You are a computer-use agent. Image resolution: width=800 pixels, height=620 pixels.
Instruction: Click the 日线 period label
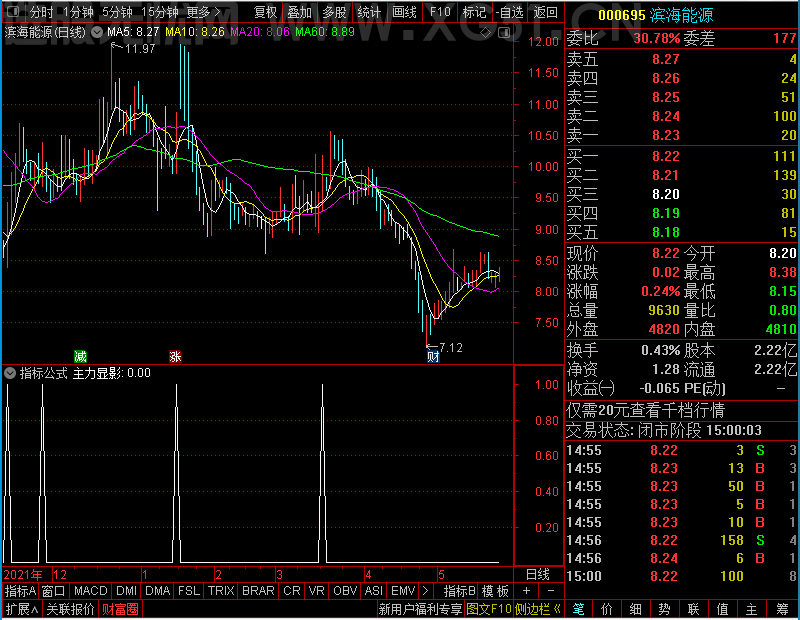(538, 575)
